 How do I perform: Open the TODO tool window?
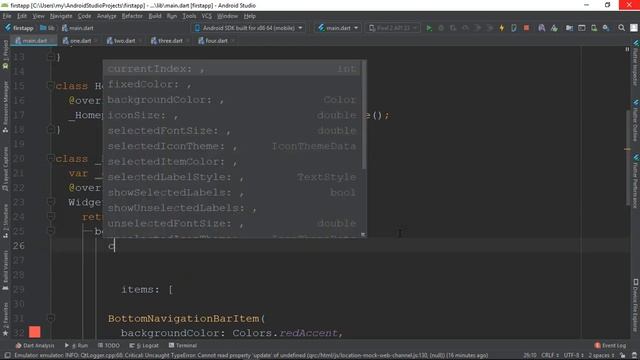[109, 345]
